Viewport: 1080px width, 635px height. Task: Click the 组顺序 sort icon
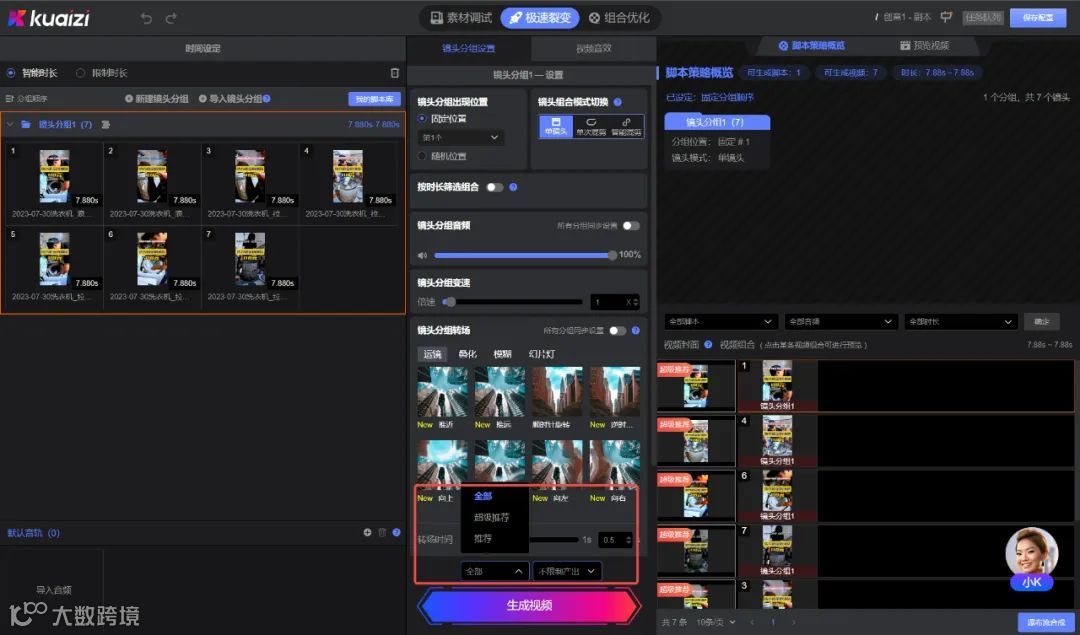point(10,98)
